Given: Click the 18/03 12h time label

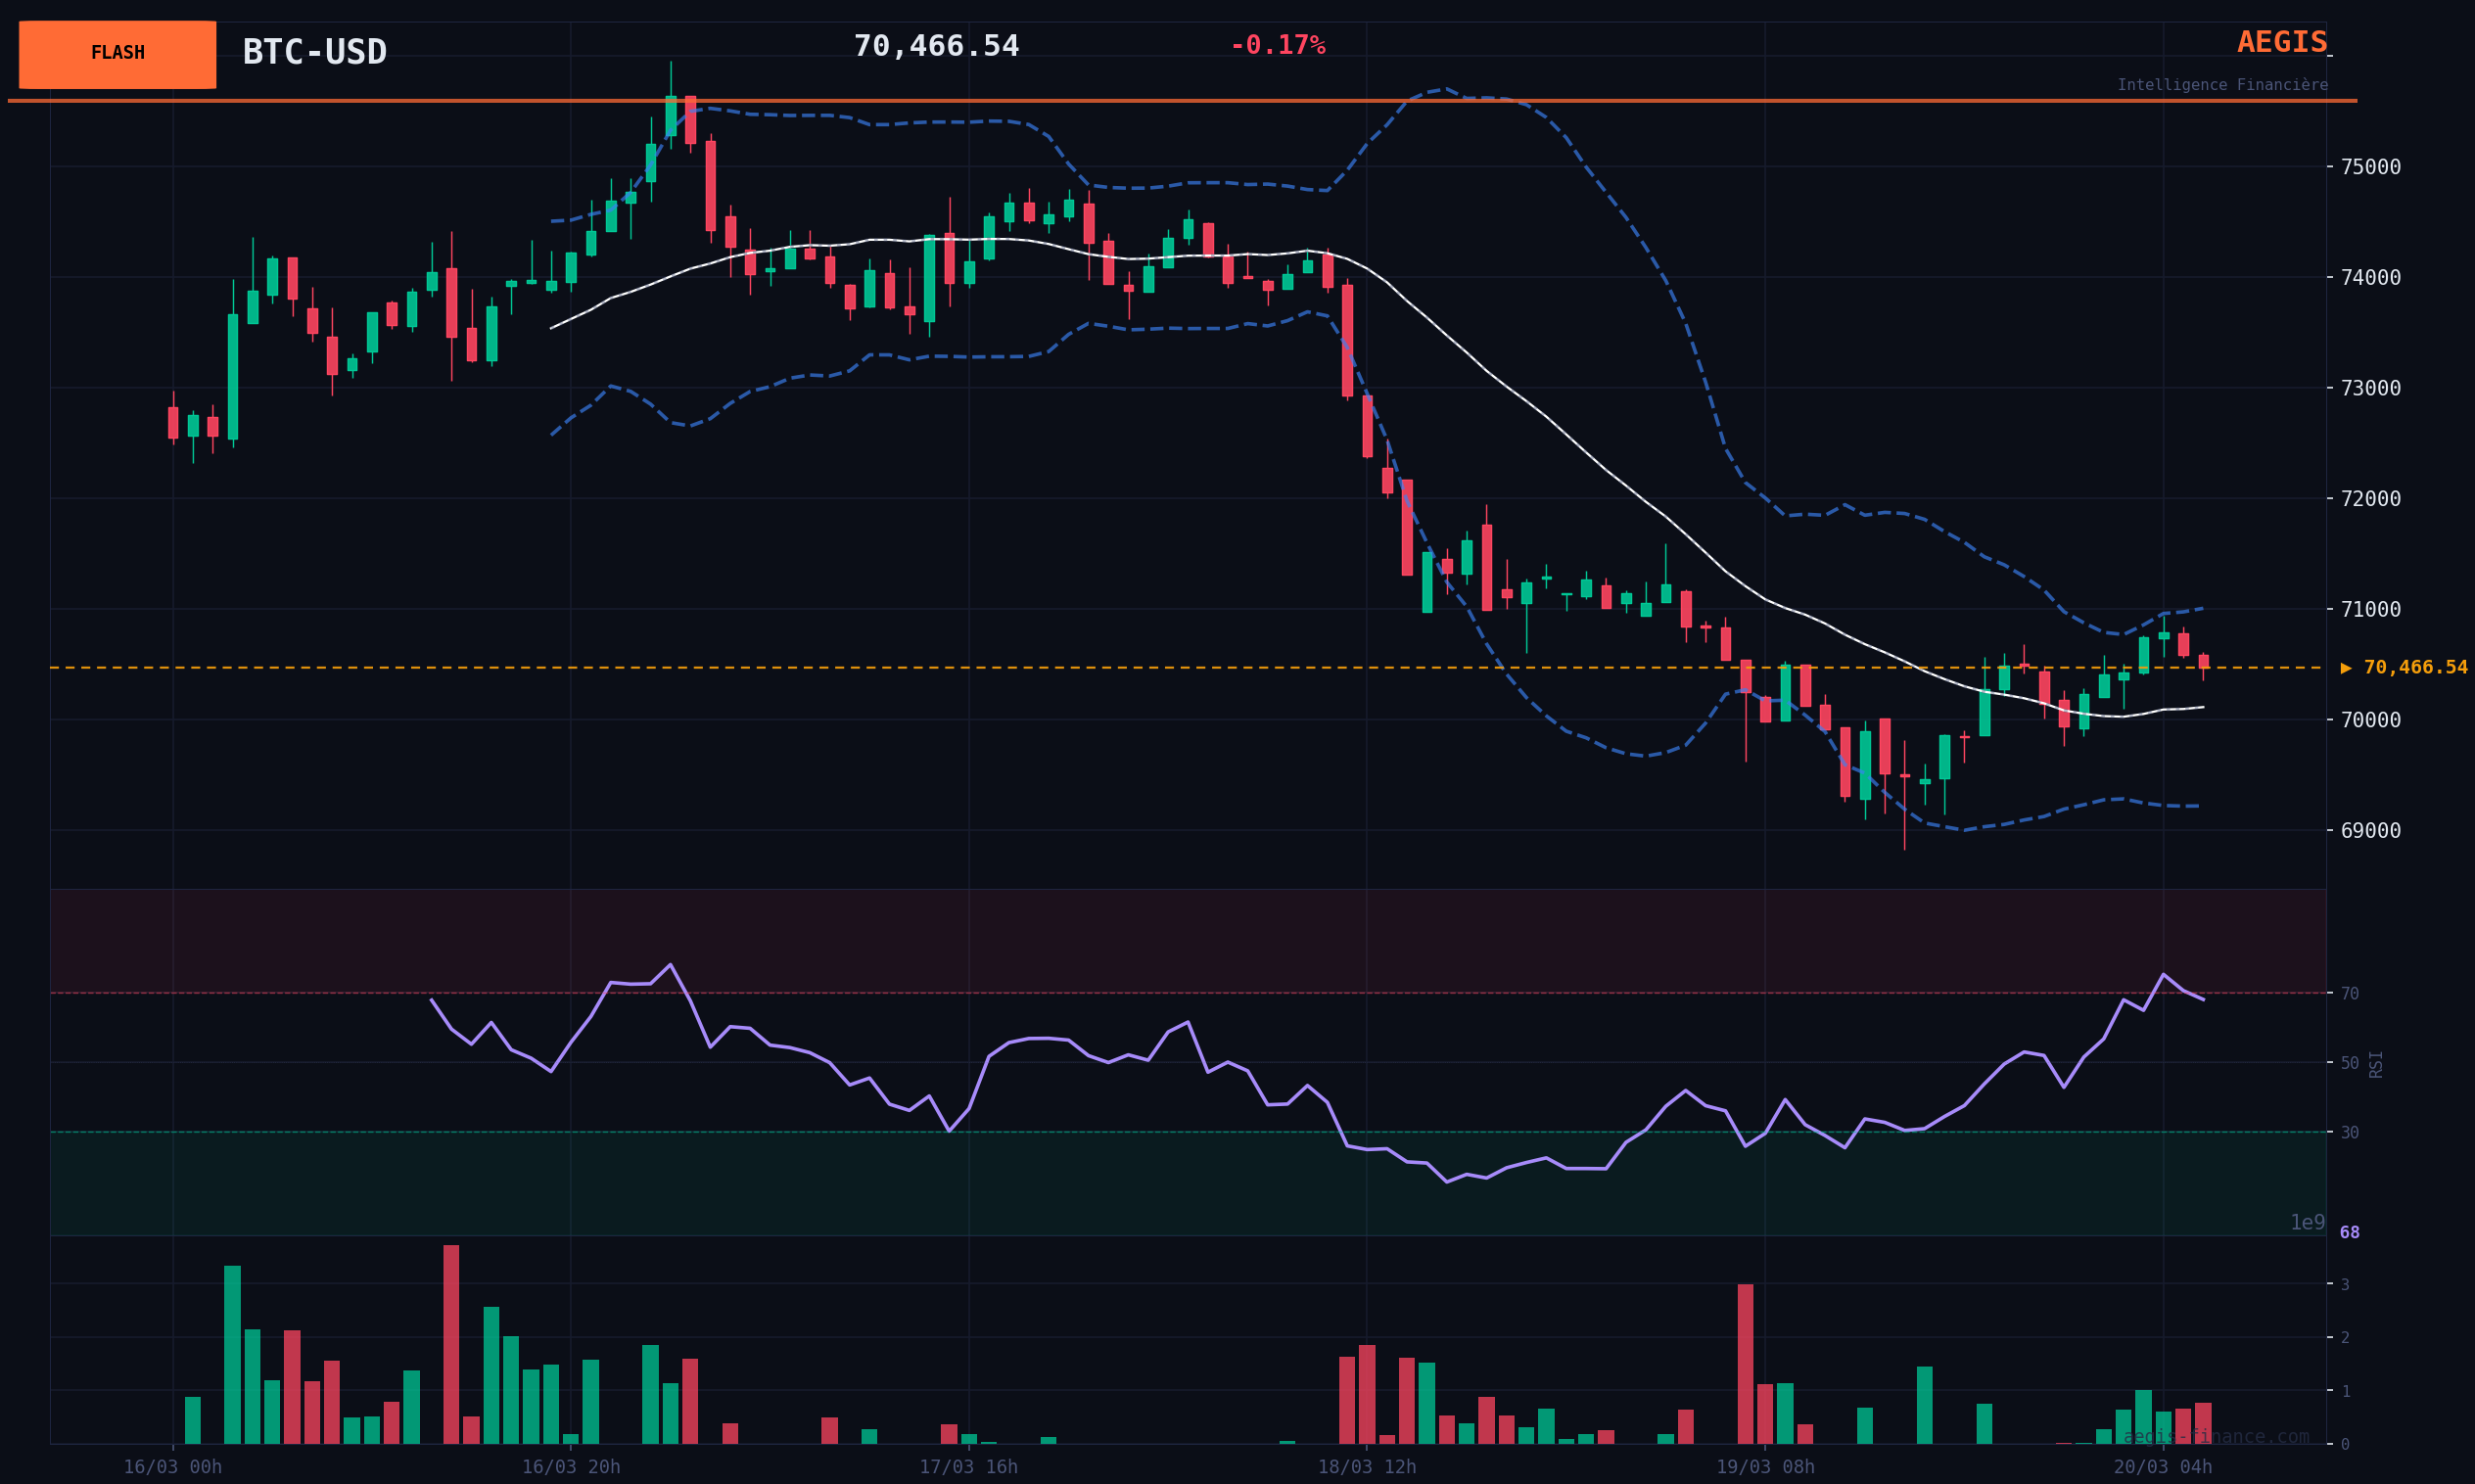Looking at the screenshot, I should tap(1366, 1467).
